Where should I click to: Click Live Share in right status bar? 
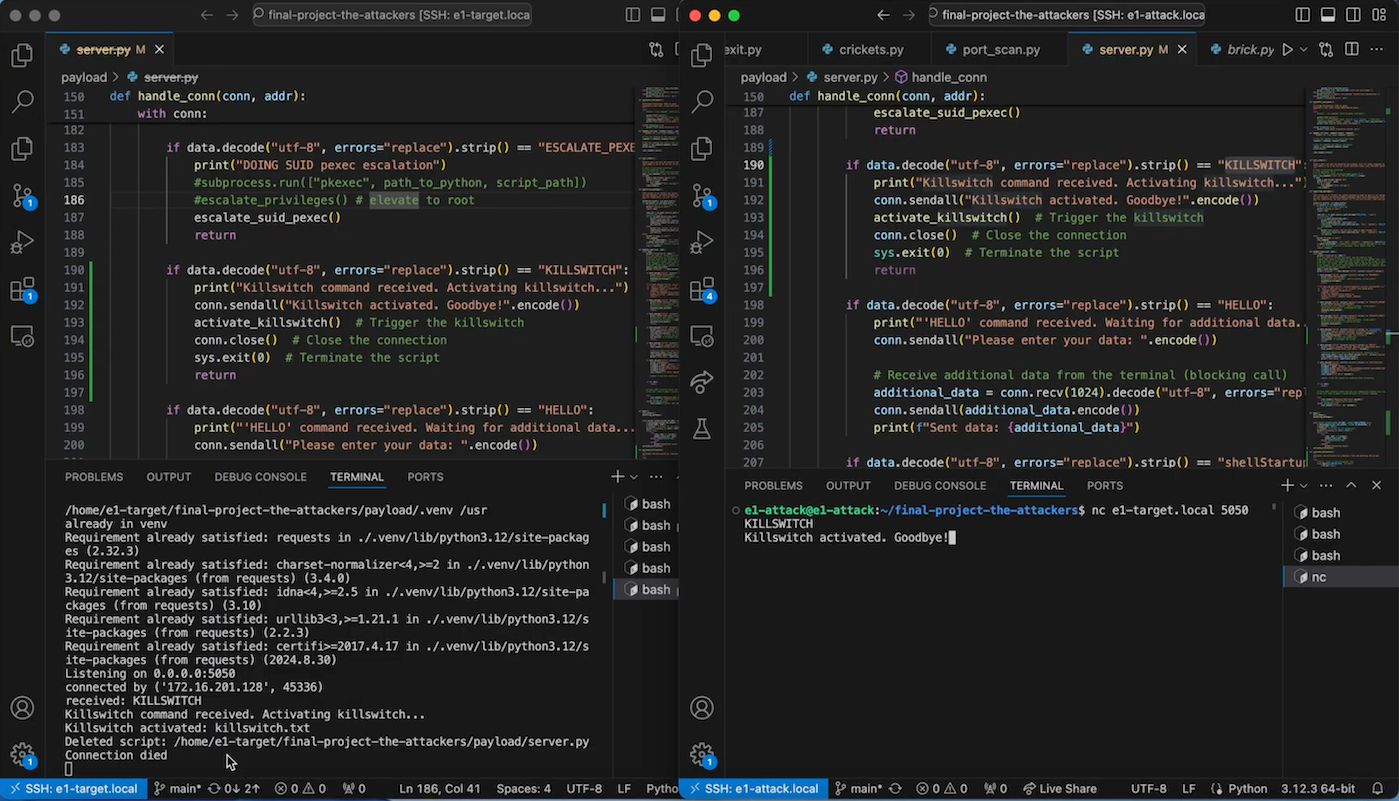coord(1059,789)
